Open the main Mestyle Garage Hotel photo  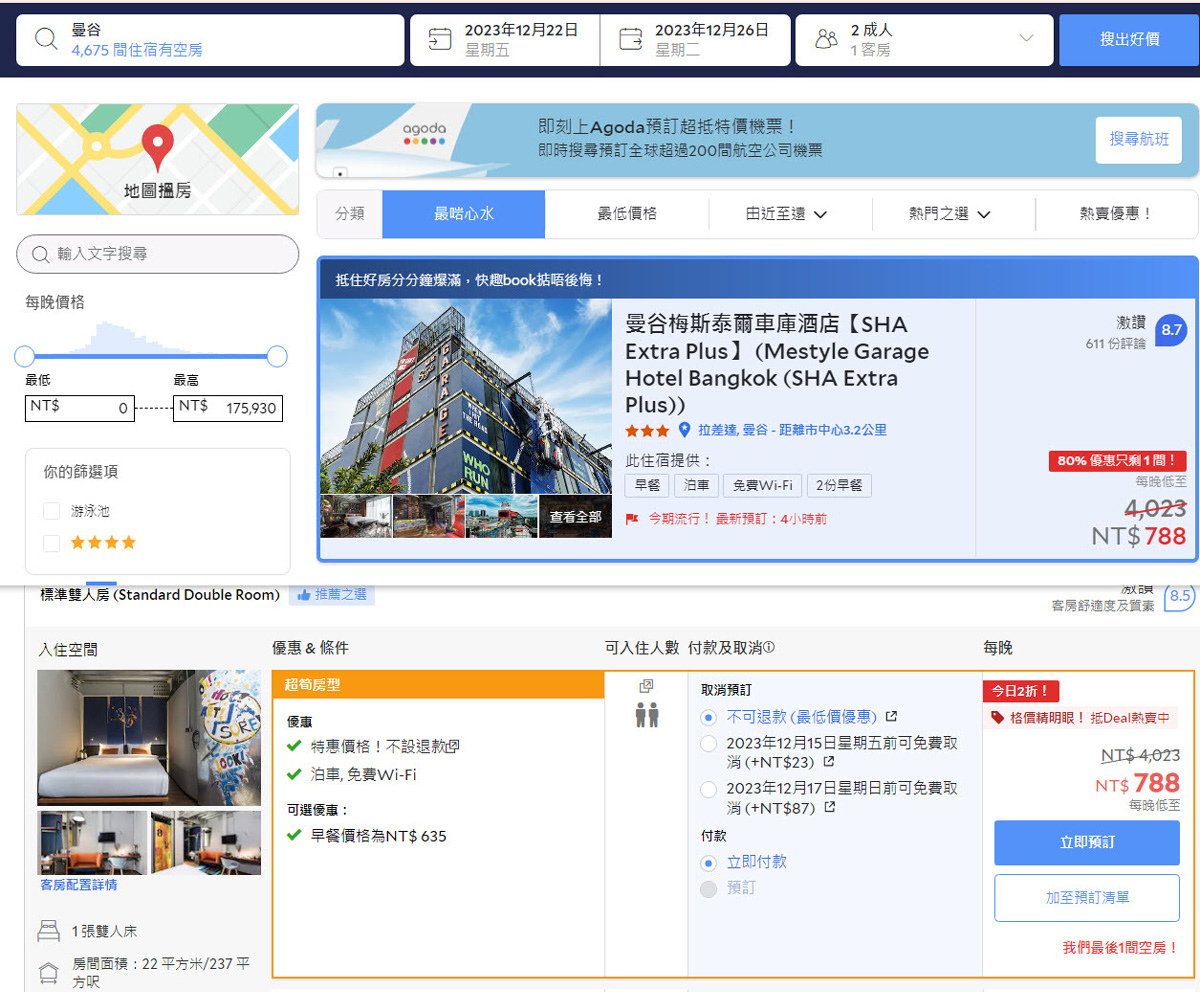click(466, 396)
